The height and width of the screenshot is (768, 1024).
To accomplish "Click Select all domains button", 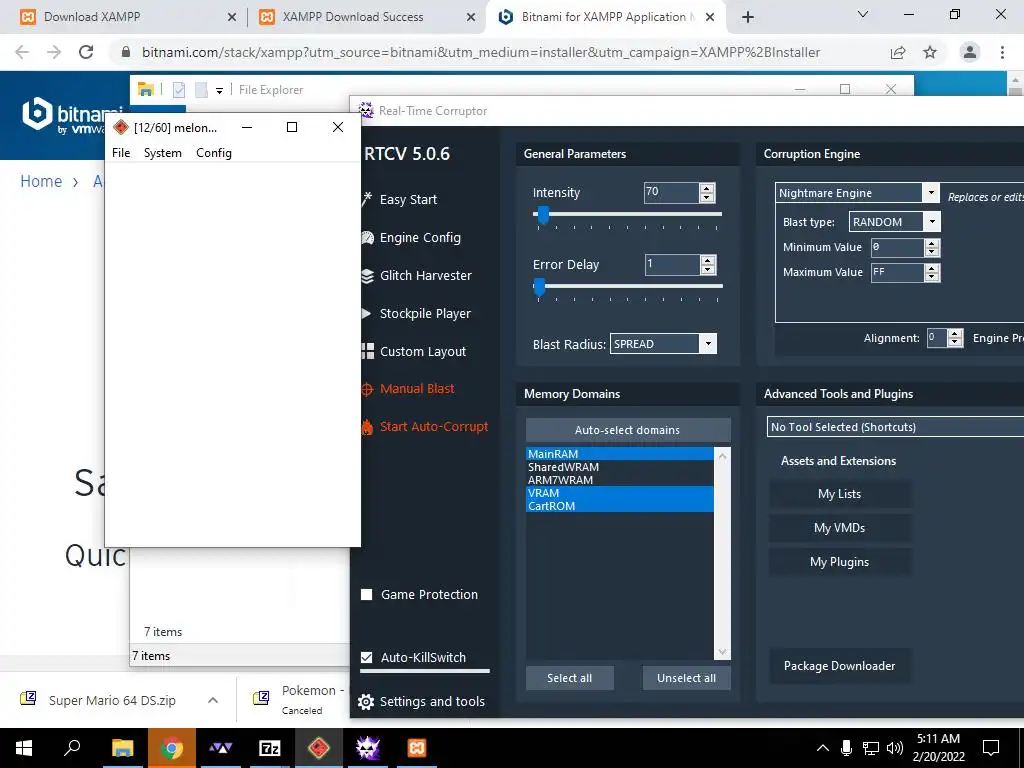I will (569, 678).
